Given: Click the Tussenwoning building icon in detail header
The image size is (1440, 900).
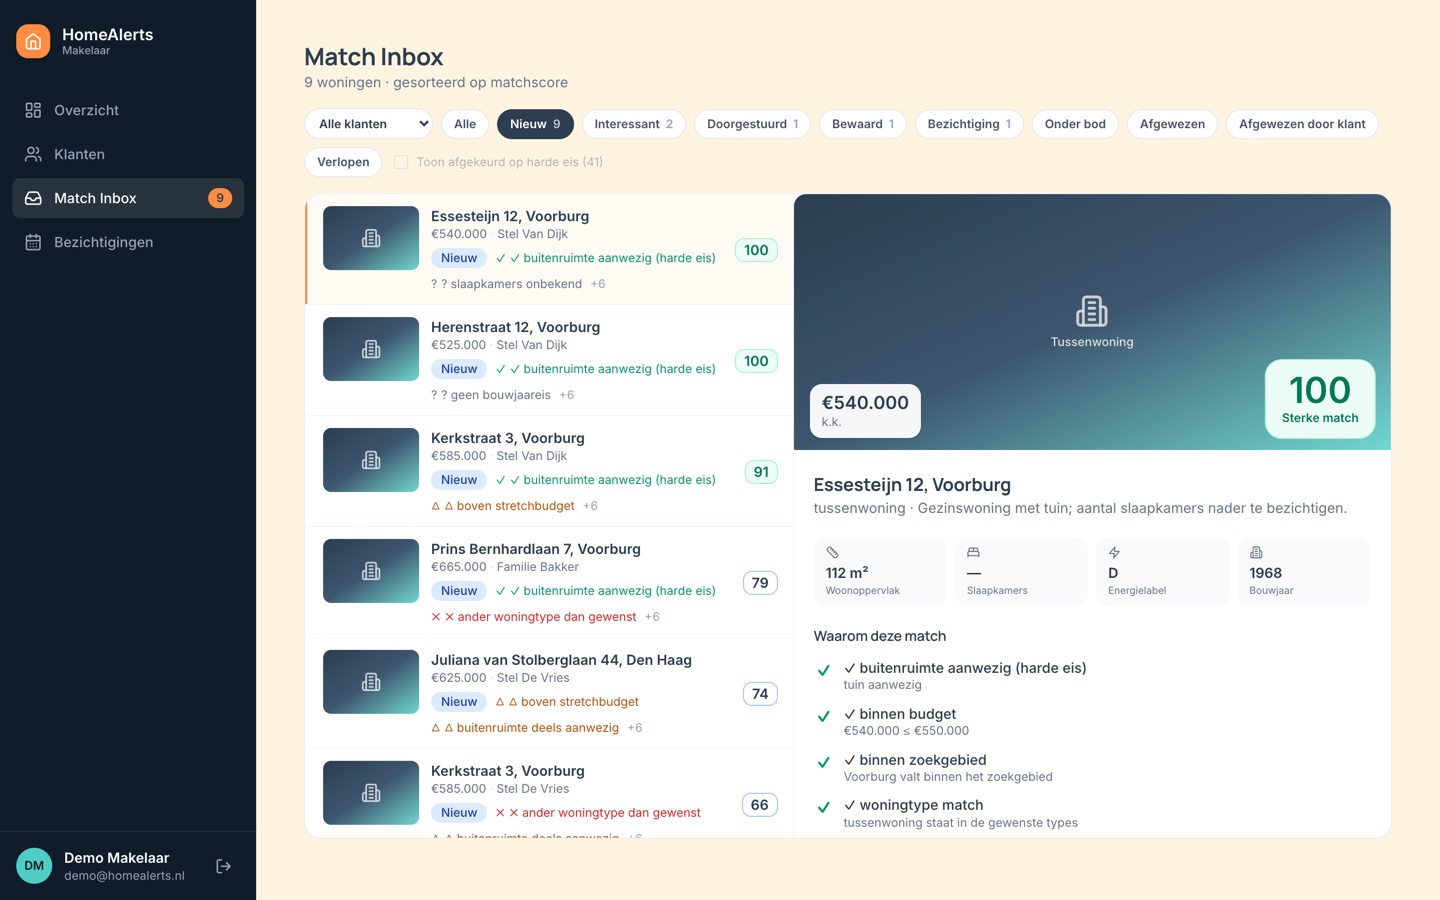Looking at the screenshot, I should pos(1092,311).
